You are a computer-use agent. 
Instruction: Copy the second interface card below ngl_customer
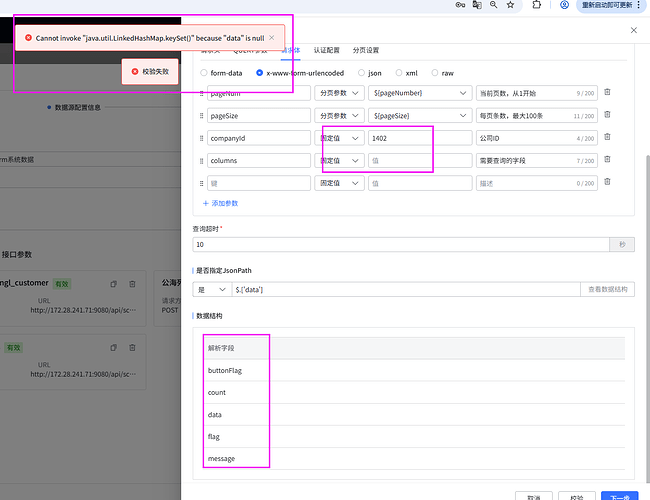point(114,348)
